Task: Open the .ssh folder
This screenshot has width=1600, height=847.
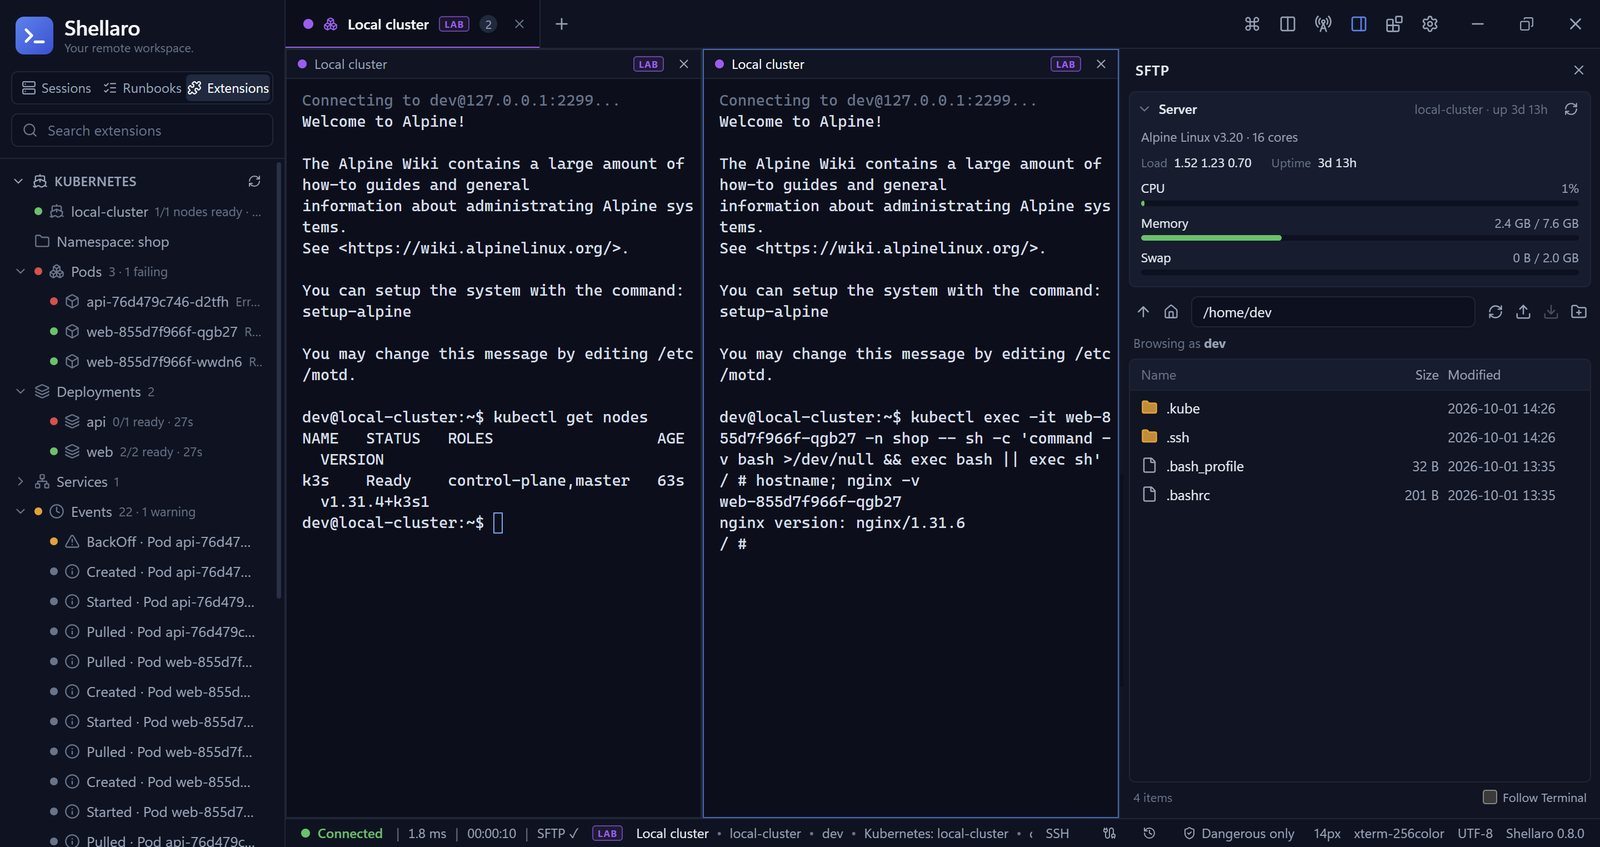Action: (x=1359, y=437)
